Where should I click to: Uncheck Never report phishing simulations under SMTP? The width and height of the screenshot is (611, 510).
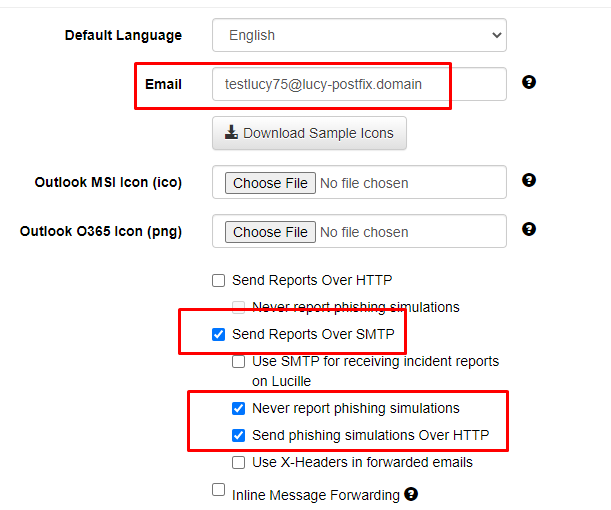(238, 408)
